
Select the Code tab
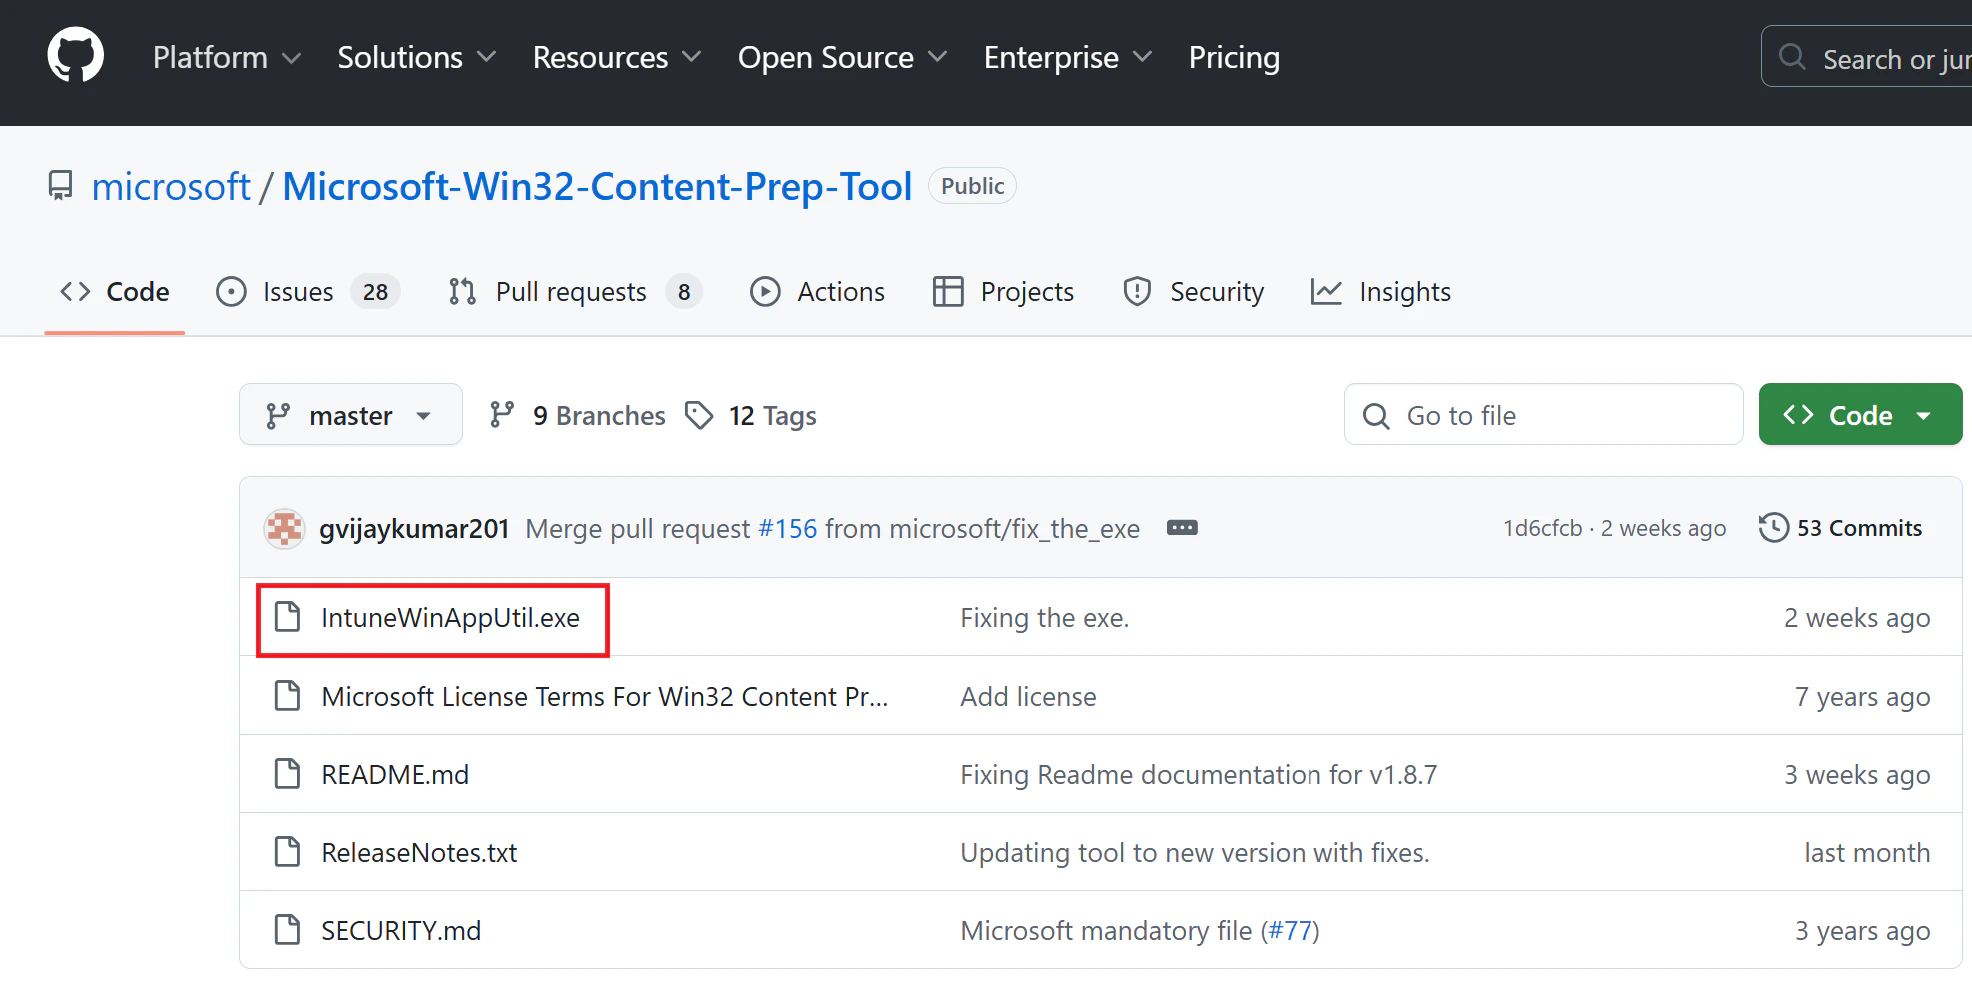(x=115, y=292)
